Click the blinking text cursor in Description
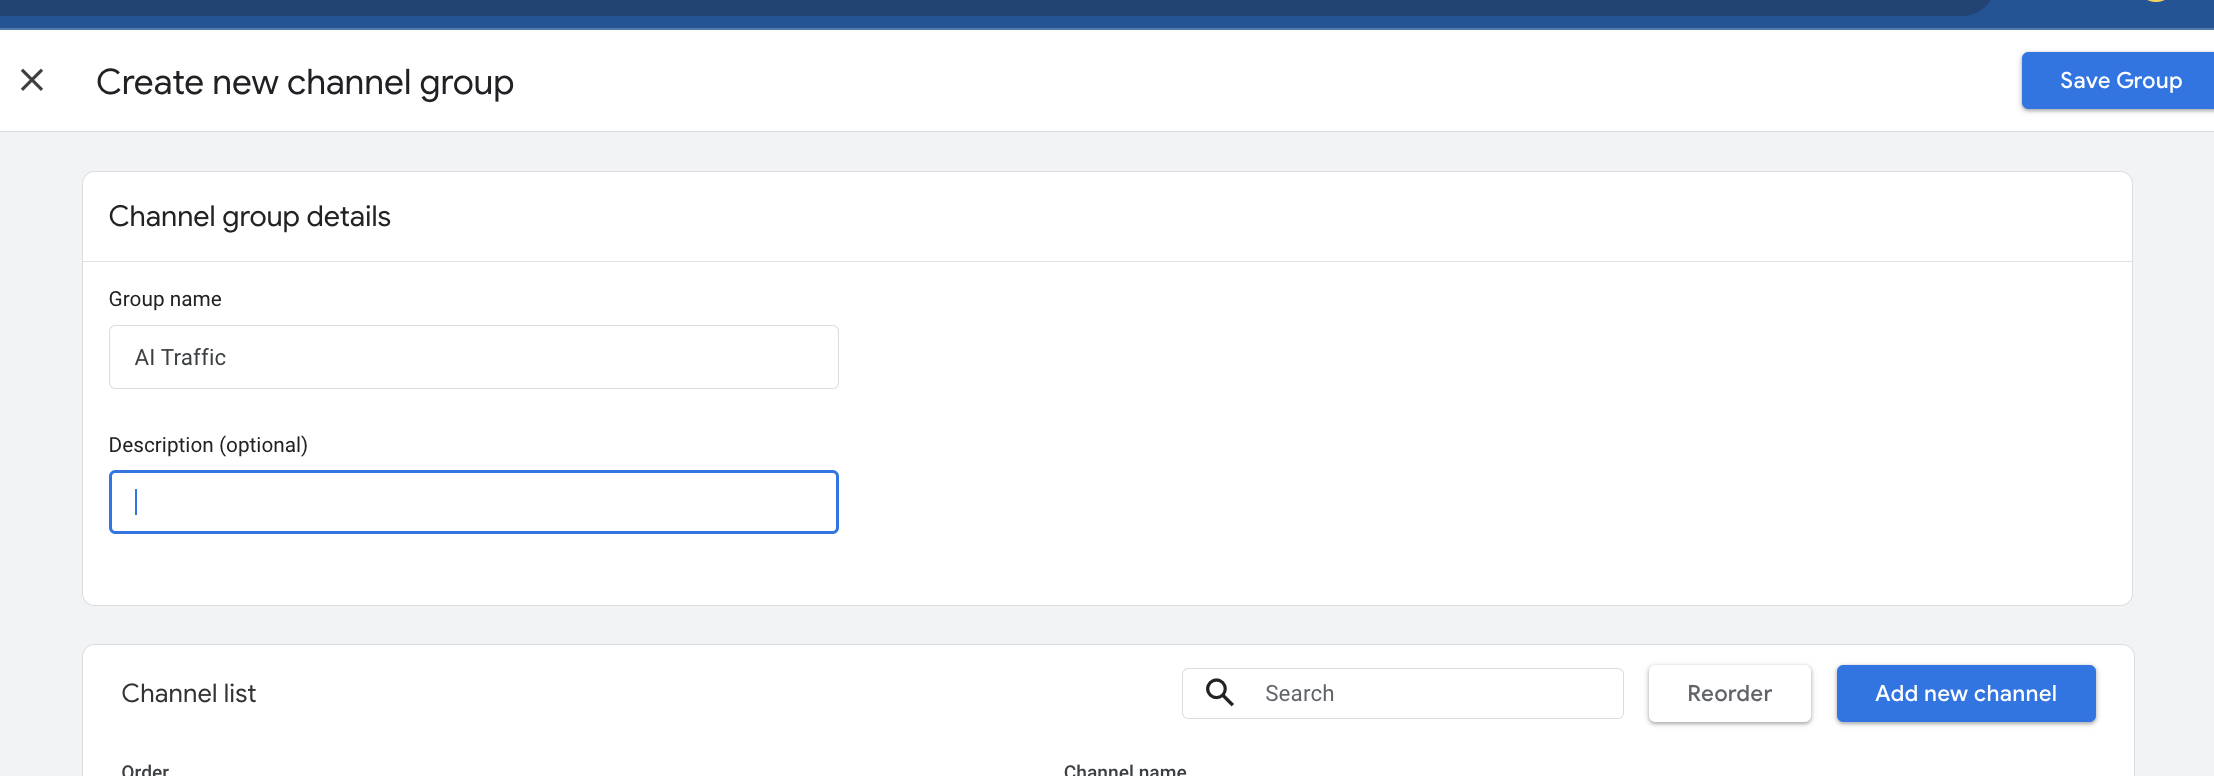2214x776 pixels. pyautogui.click(x=136, y=502)
